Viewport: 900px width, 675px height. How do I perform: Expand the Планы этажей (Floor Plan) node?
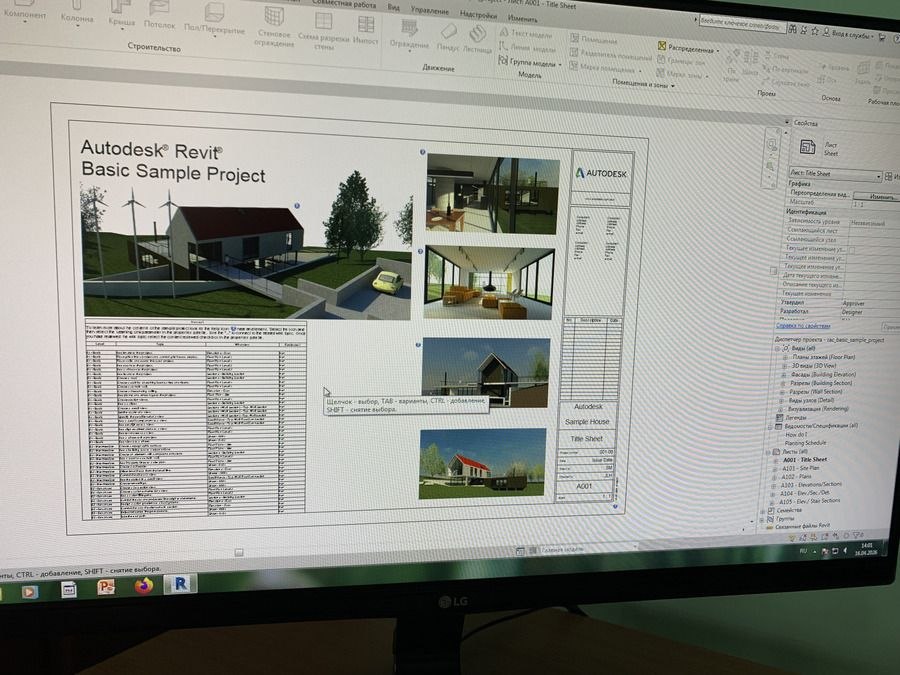783,357
